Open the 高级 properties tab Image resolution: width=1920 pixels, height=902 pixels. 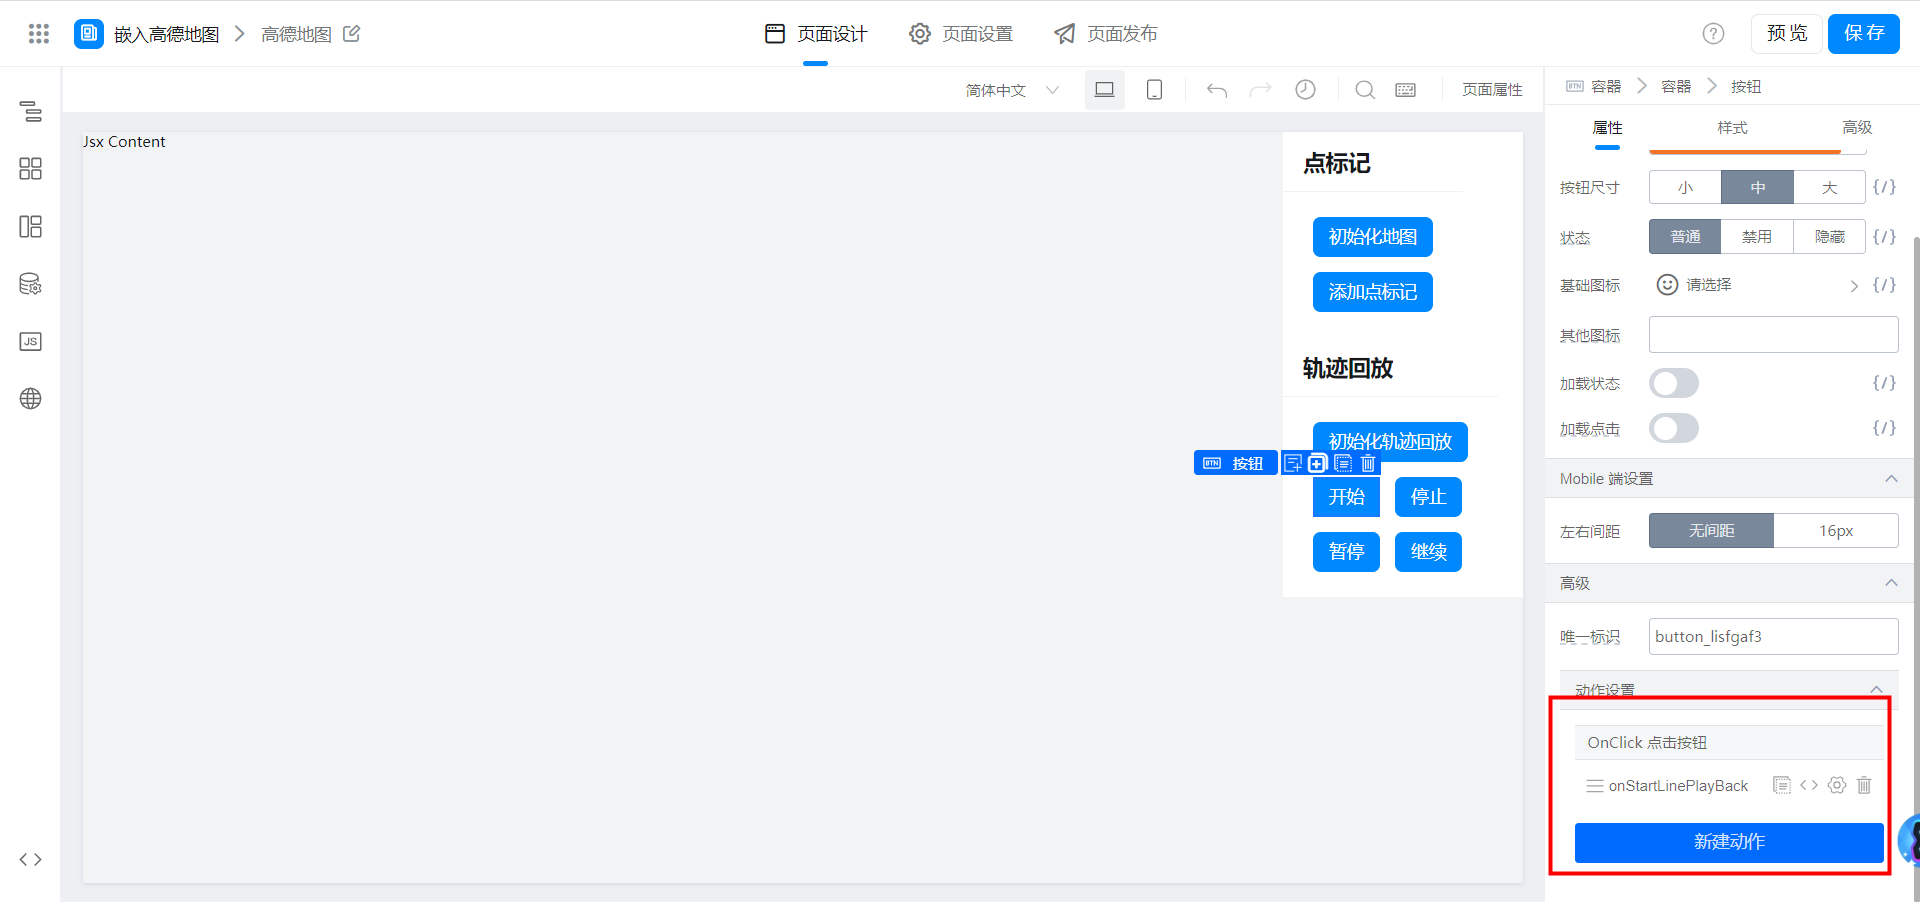click(1857, 128)
